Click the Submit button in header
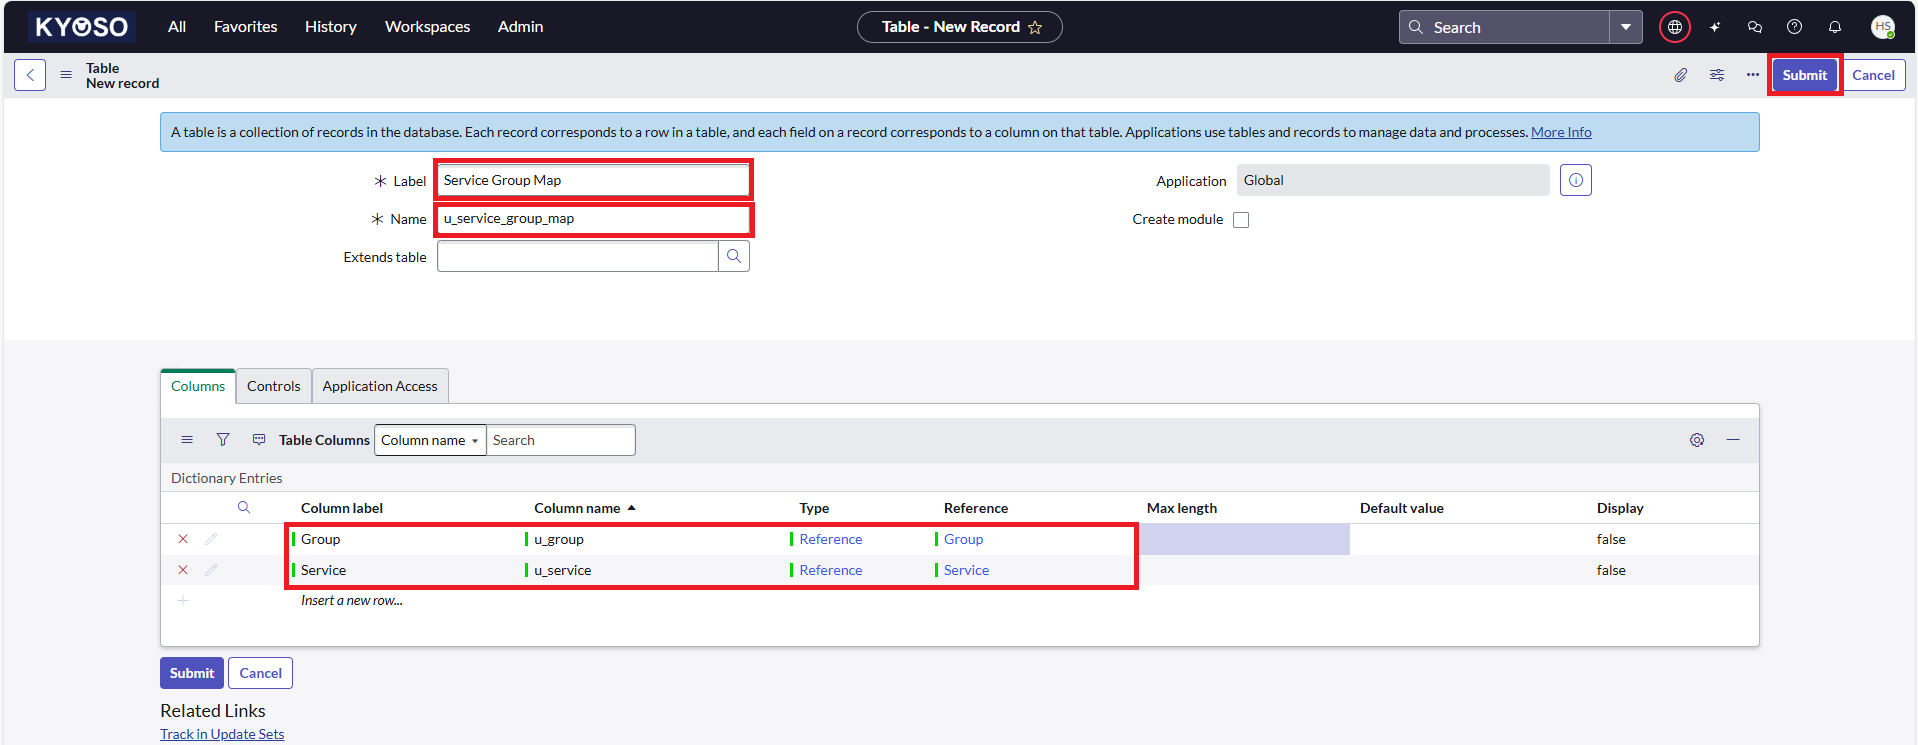The image size is (1918, 745). click(1804, 75)
